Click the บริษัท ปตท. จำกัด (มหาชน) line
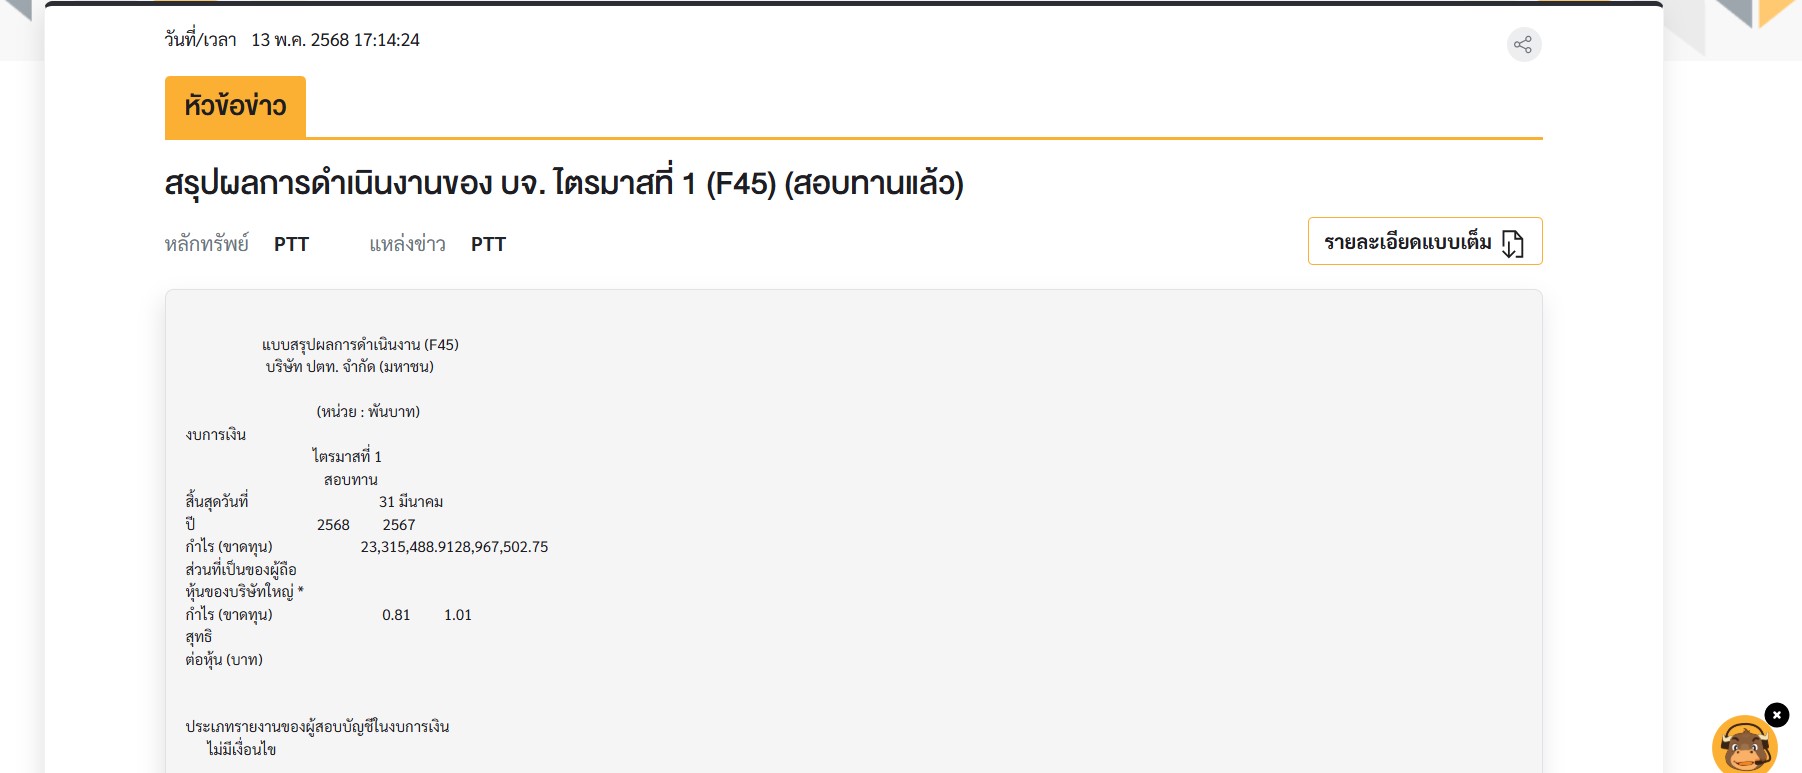 pos(349,366)
